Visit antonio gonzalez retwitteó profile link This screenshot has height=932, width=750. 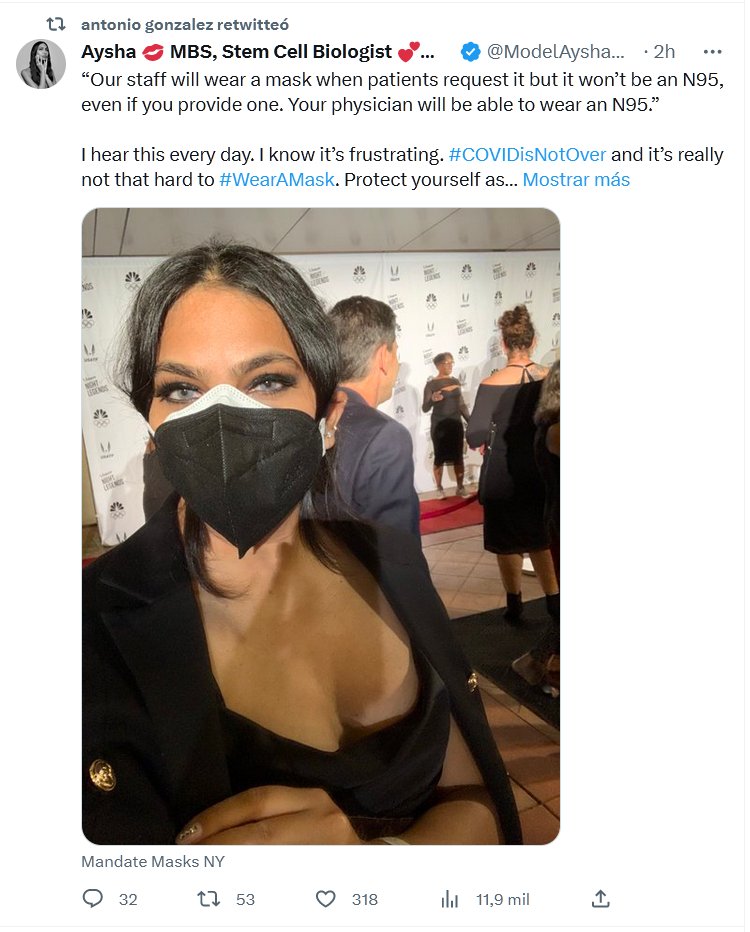[185, 24]
